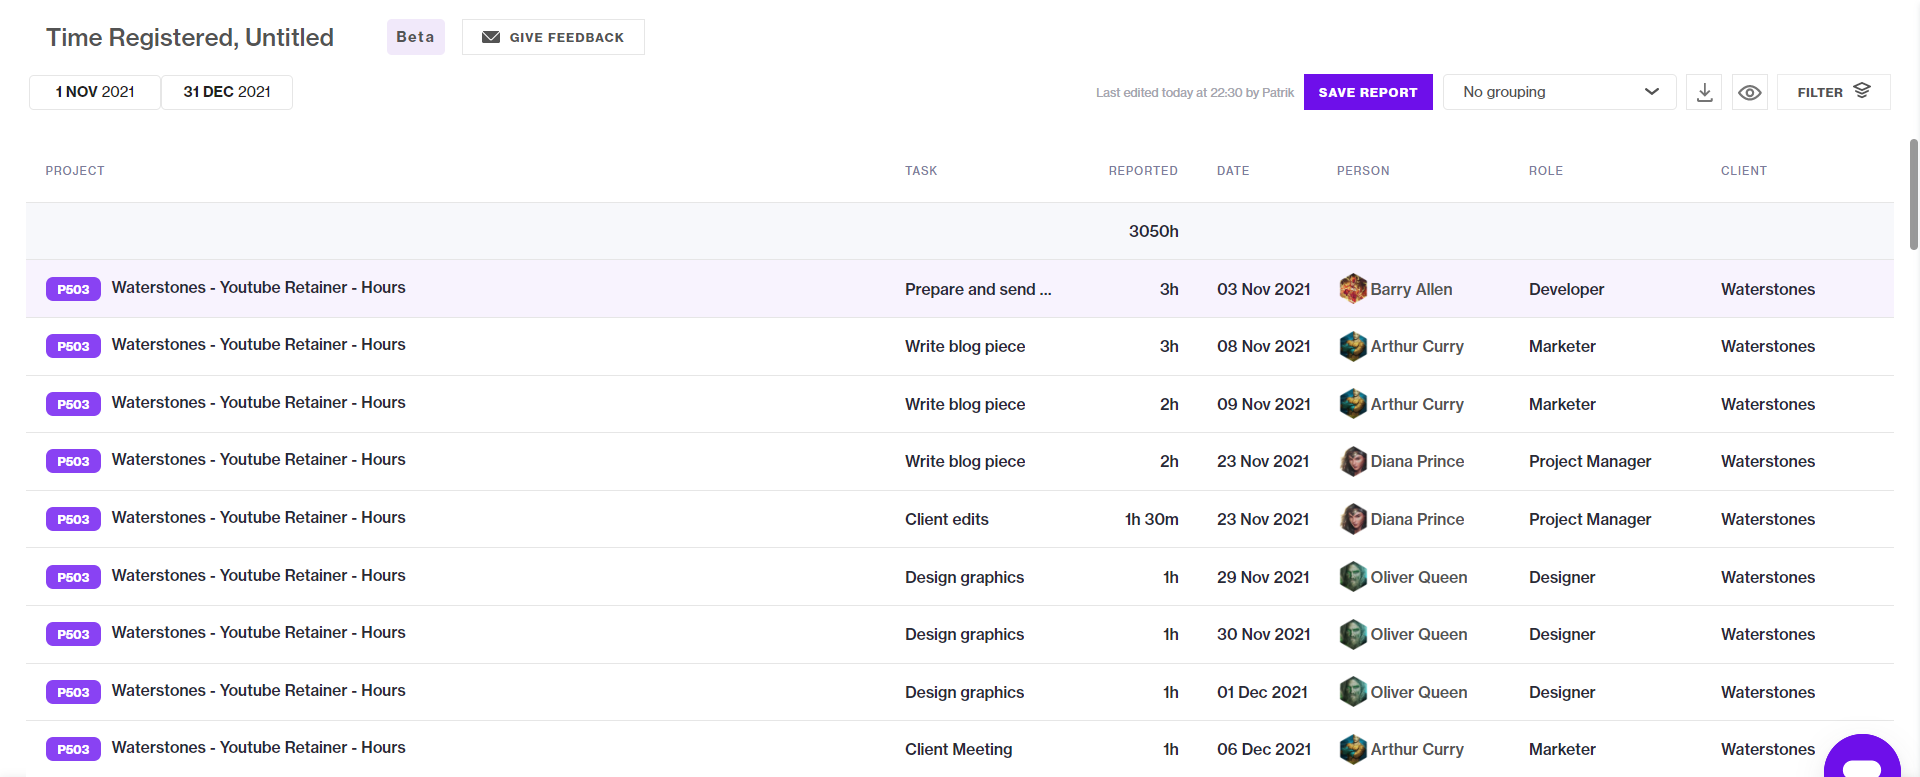The height and width of the screenshot is (777, 1920).
Task: Click the Client column header
Action: point(1744,171)
